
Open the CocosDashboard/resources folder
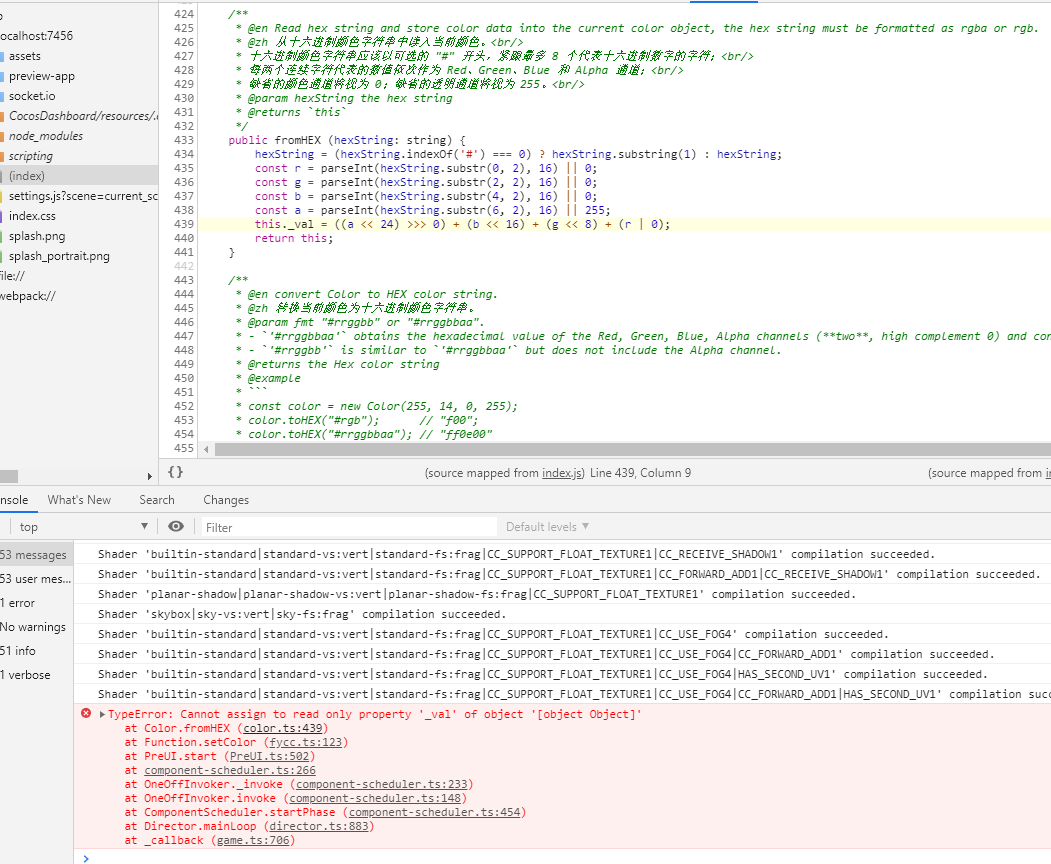pyautogui.click(x=82, y=116)
